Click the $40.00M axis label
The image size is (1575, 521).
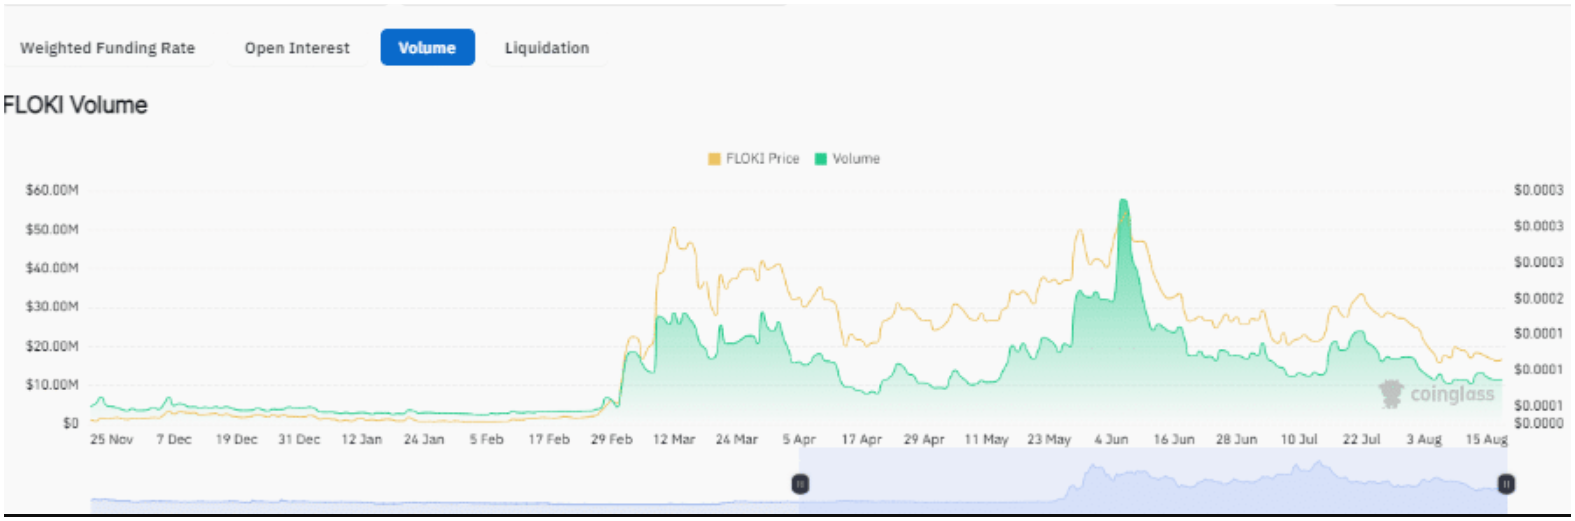52,268
